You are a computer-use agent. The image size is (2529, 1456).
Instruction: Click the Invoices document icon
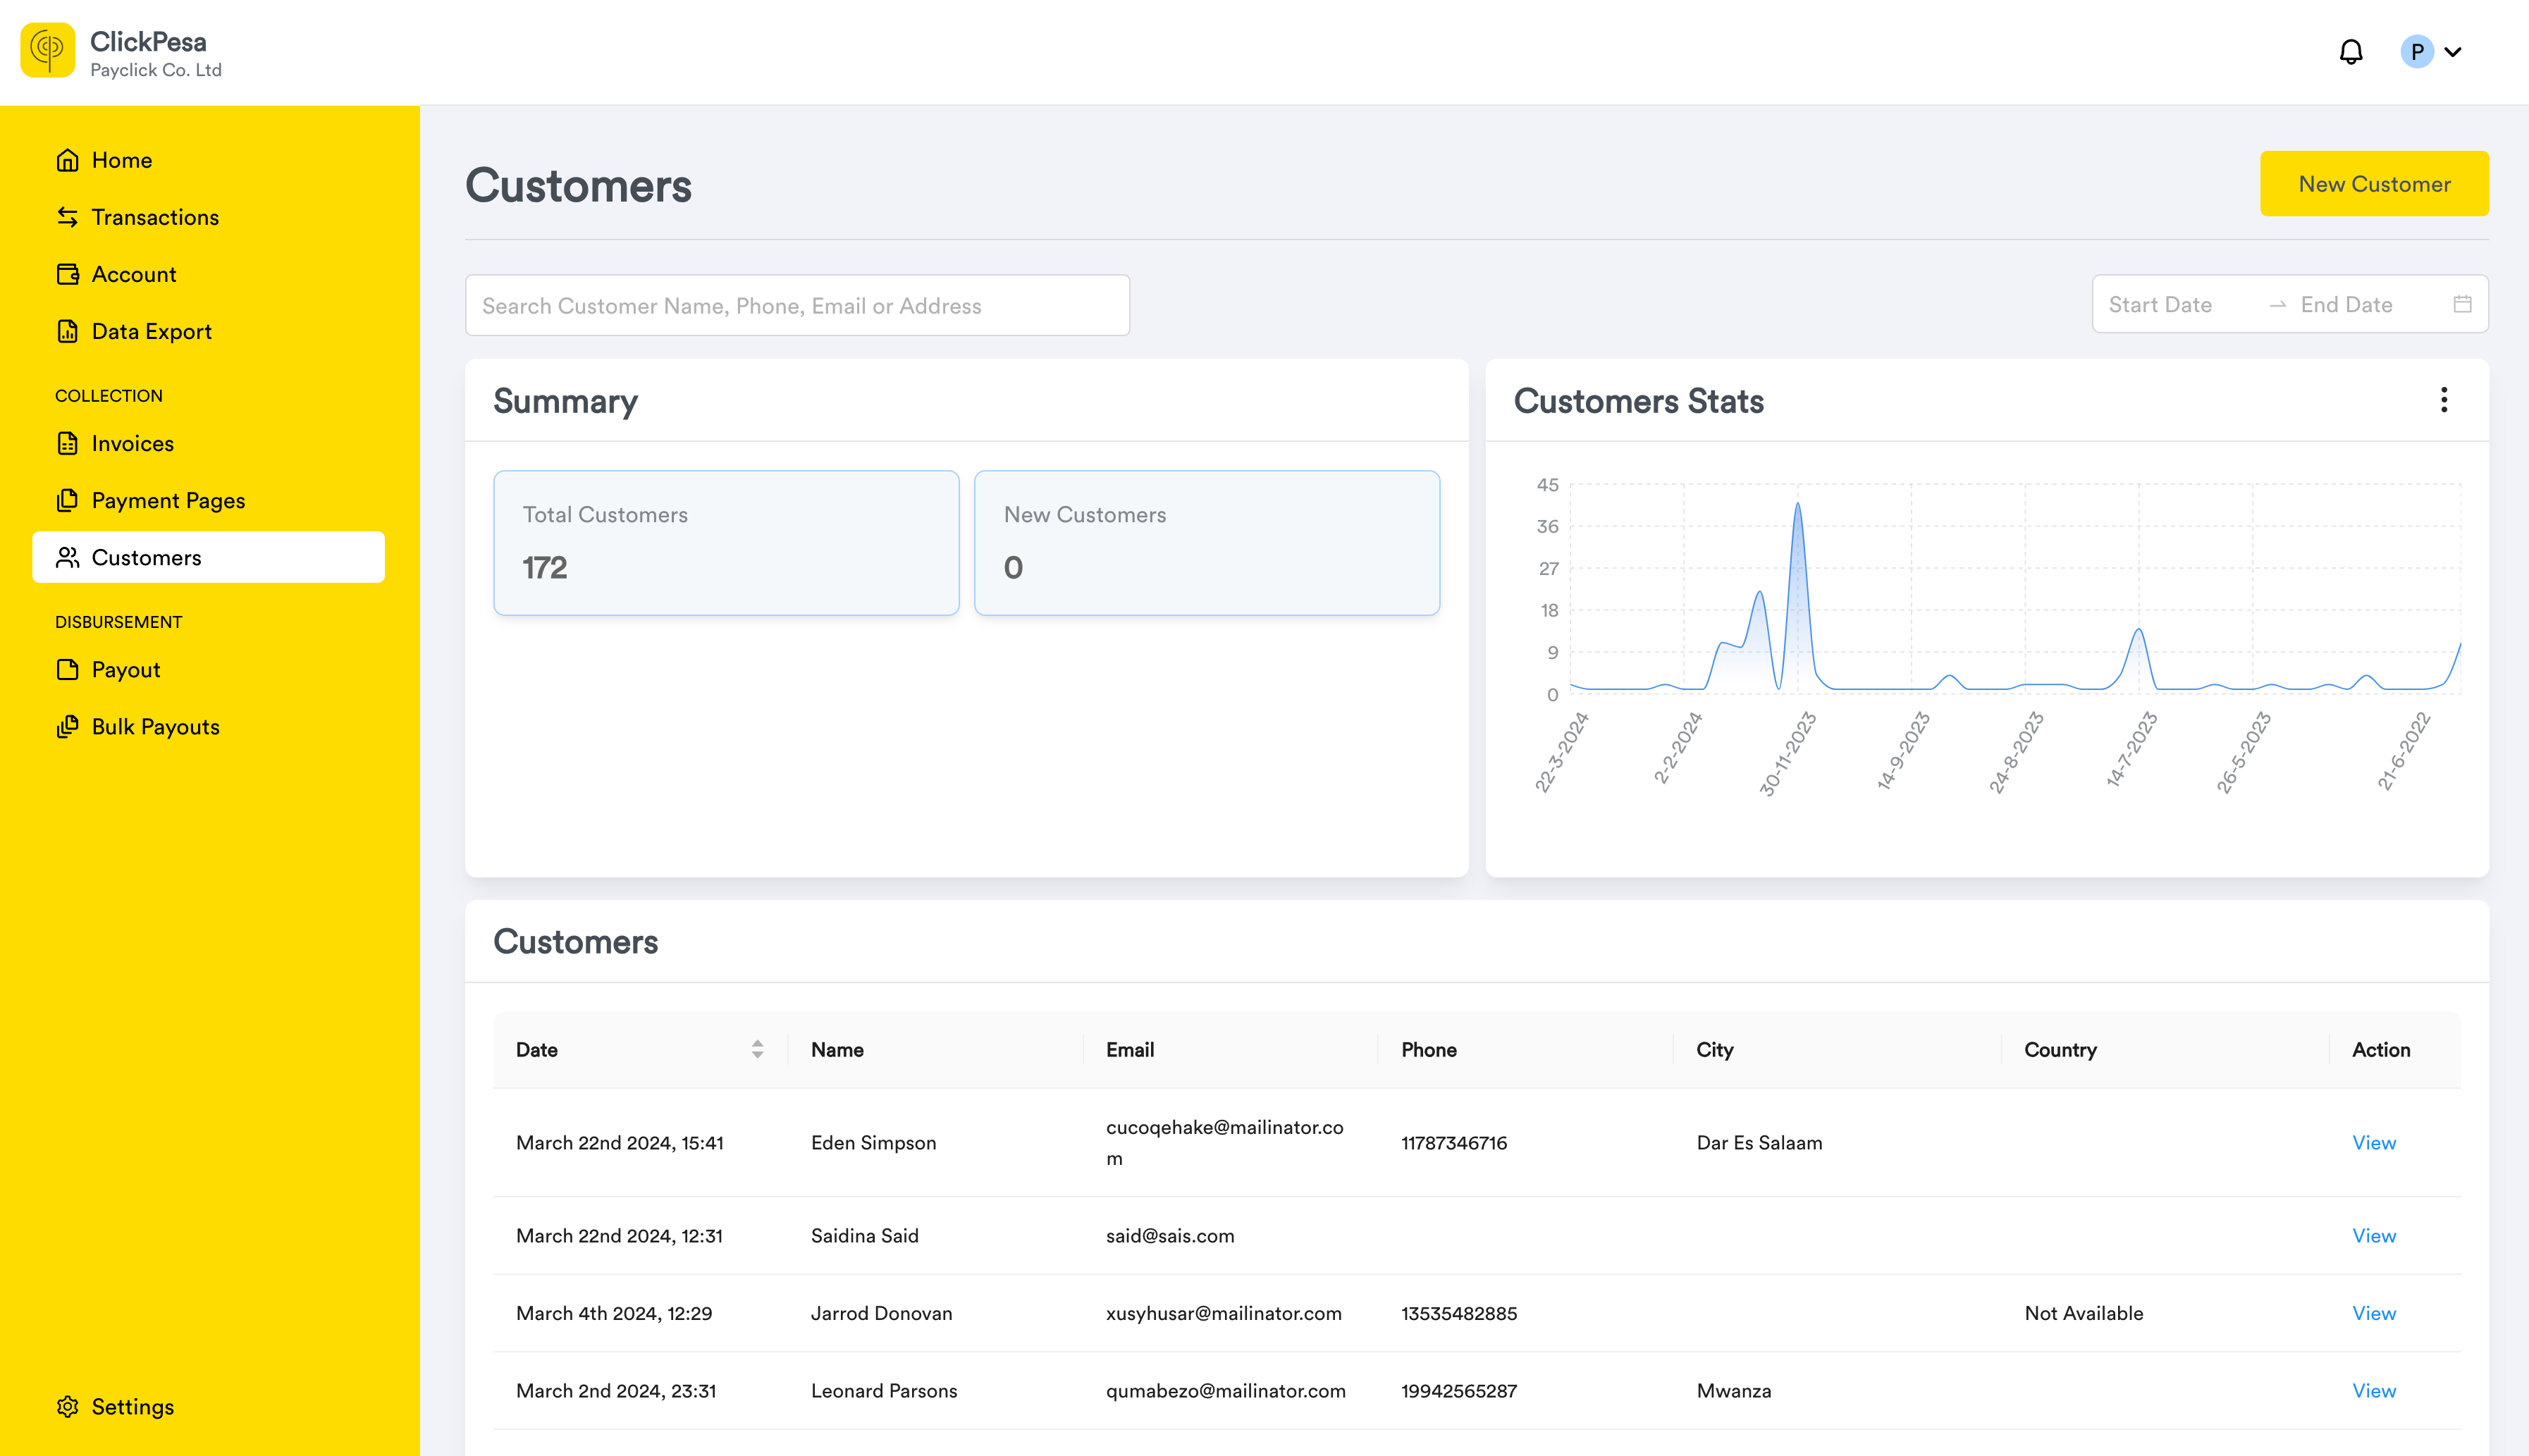(x=67, y=443)
